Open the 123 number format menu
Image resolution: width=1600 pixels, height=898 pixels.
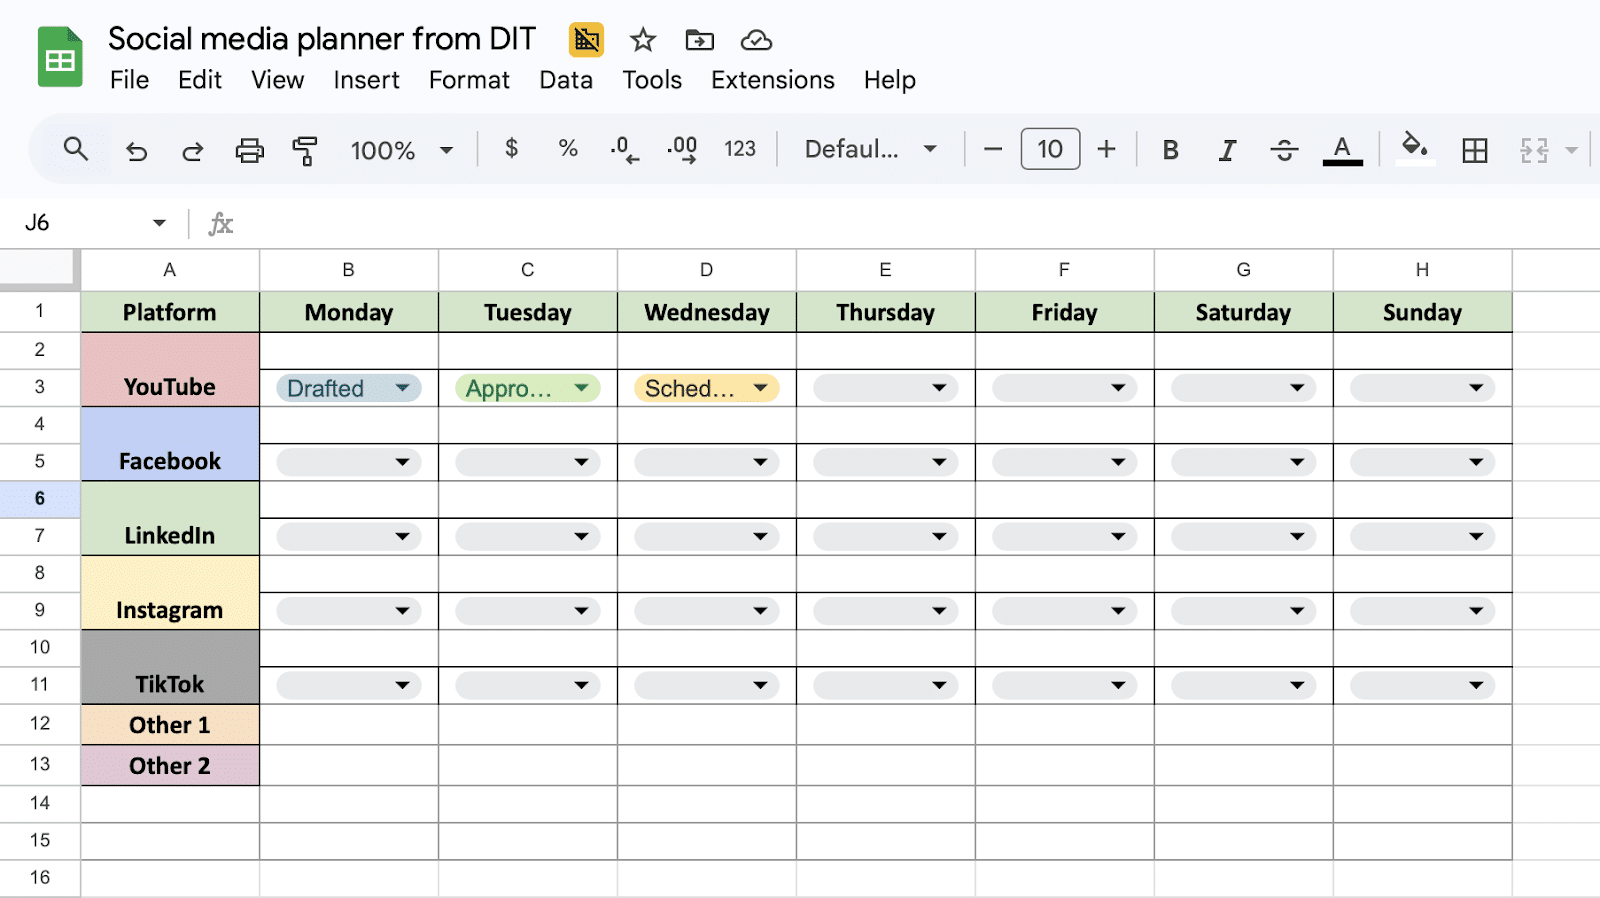[x=740, y=149]
